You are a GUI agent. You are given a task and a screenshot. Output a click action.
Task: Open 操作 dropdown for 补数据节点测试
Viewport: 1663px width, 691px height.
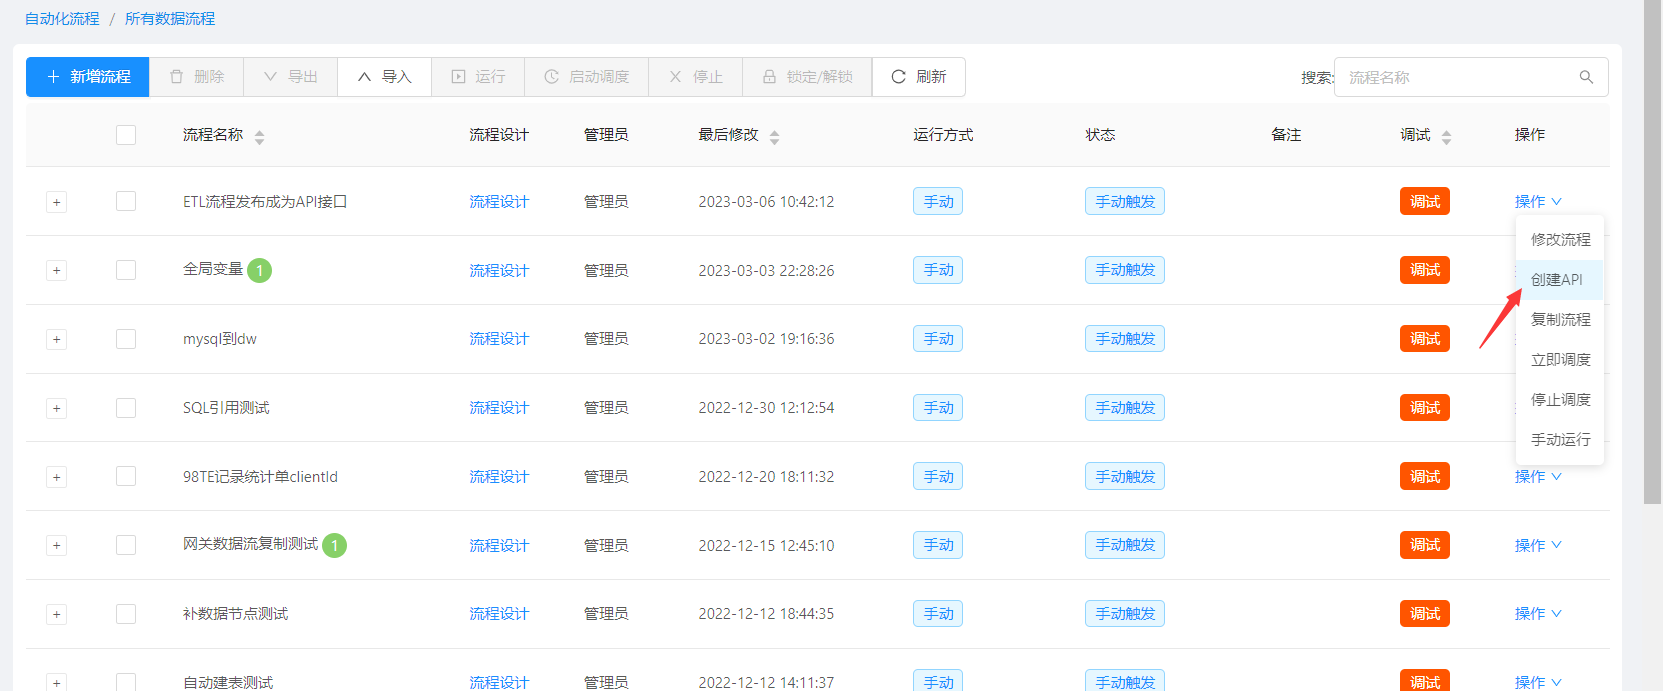coord(1538,614)
